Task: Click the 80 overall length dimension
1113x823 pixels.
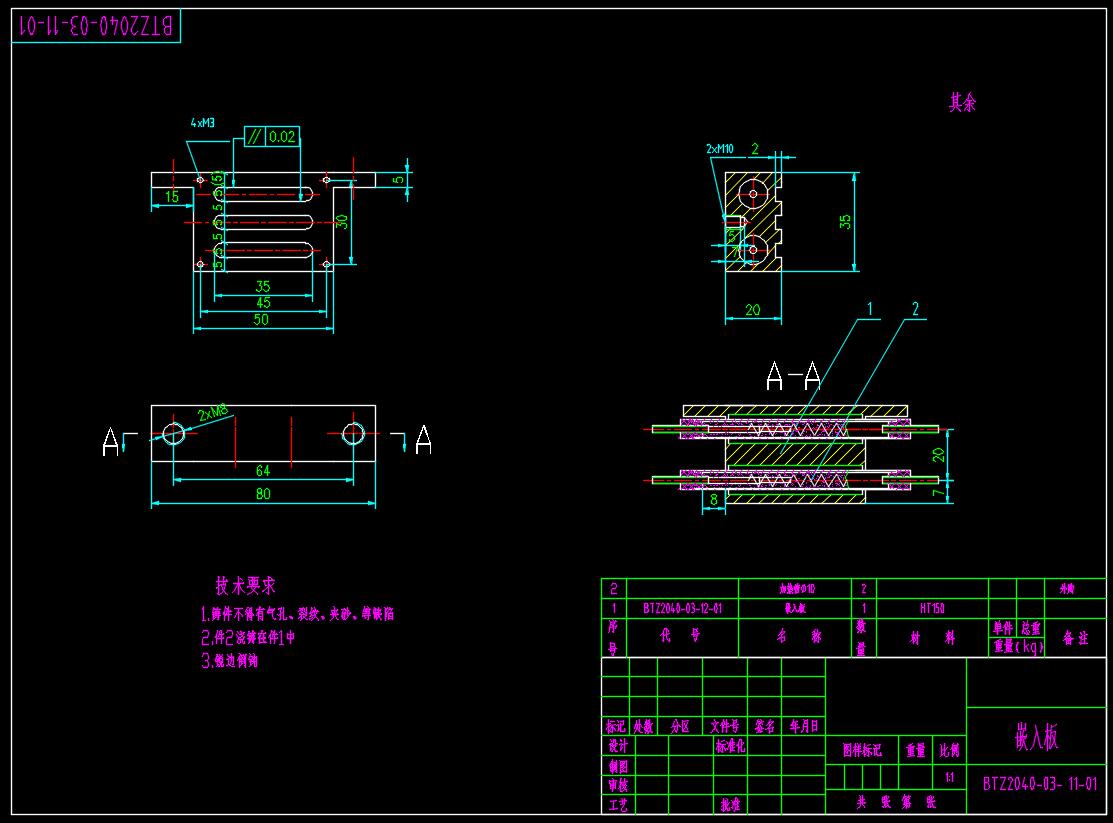Action: [x=262, y=493]
